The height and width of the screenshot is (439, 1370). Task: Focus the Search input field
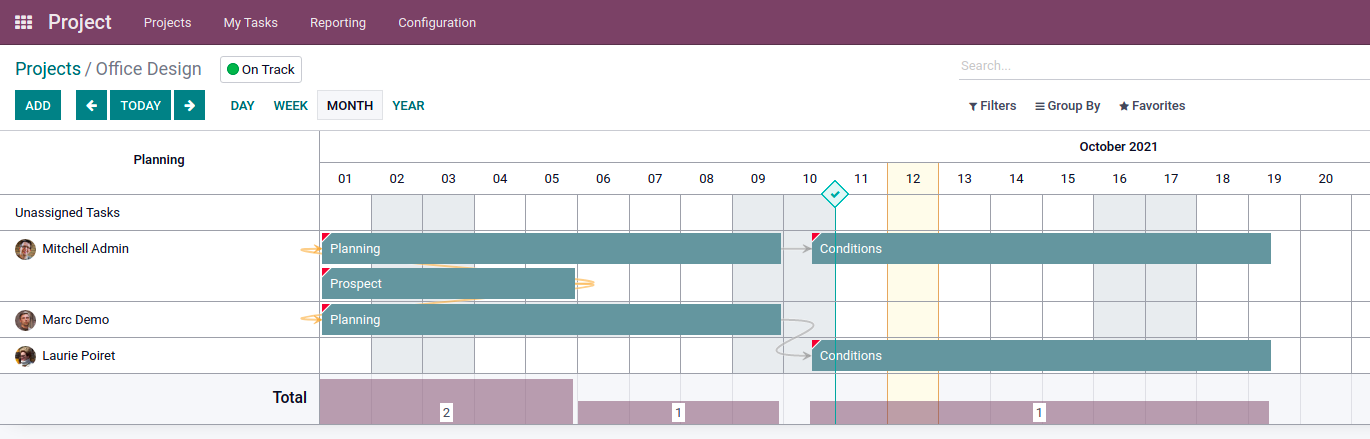1164,66
